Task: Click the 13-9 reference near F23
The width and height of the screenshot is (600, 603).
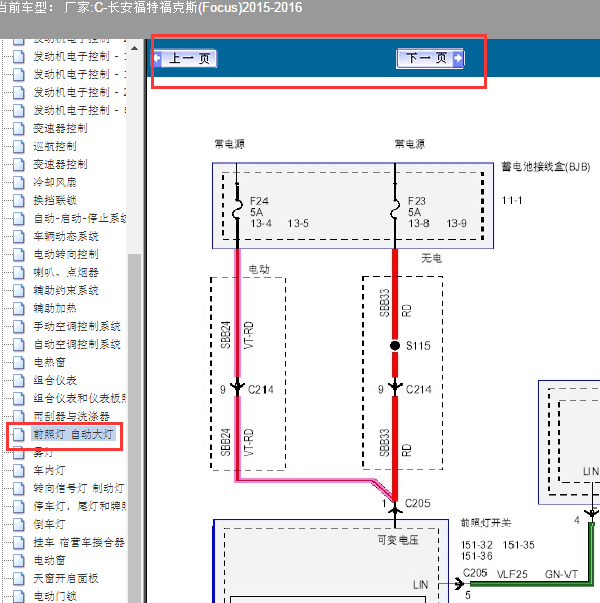Action: (457, 223)
